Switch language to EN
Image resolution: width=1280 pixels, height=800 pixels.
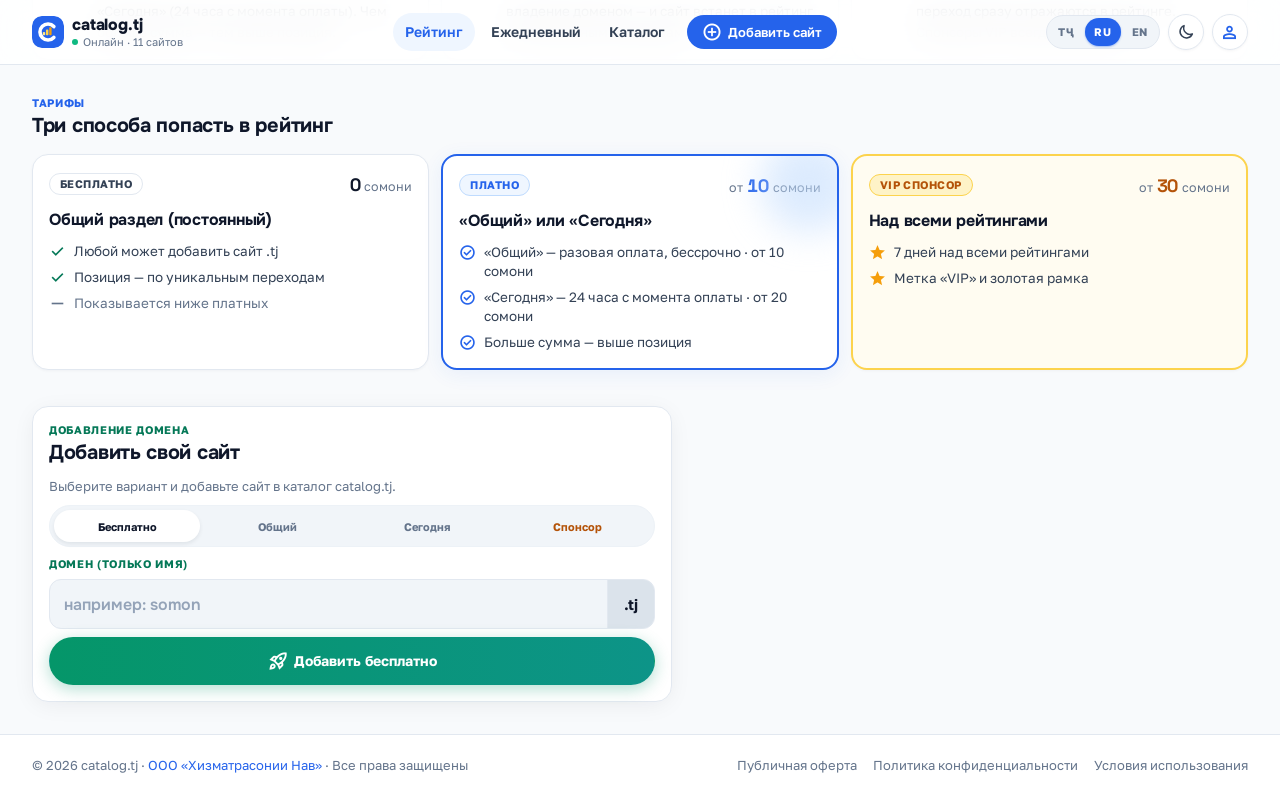tap(1140, 32)
